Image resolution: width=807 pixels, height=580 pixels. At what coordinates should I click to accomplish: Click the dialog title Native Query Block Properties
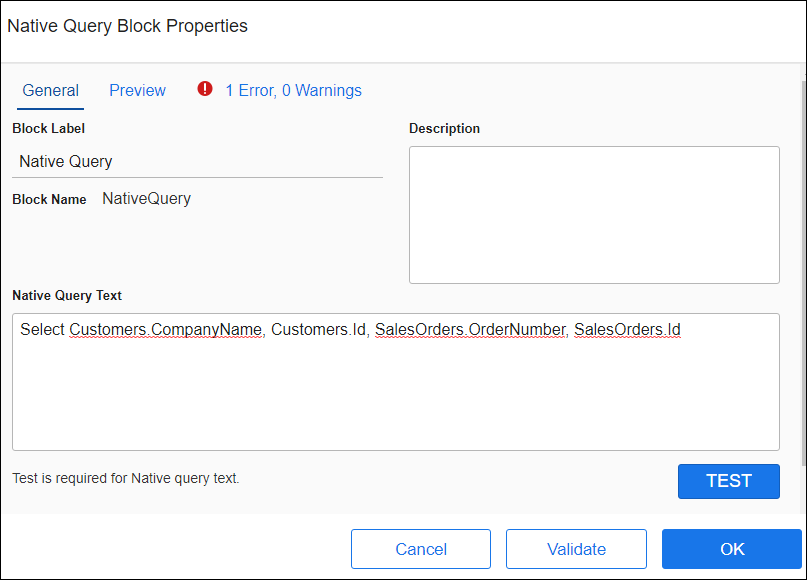(x=127, y=26)
